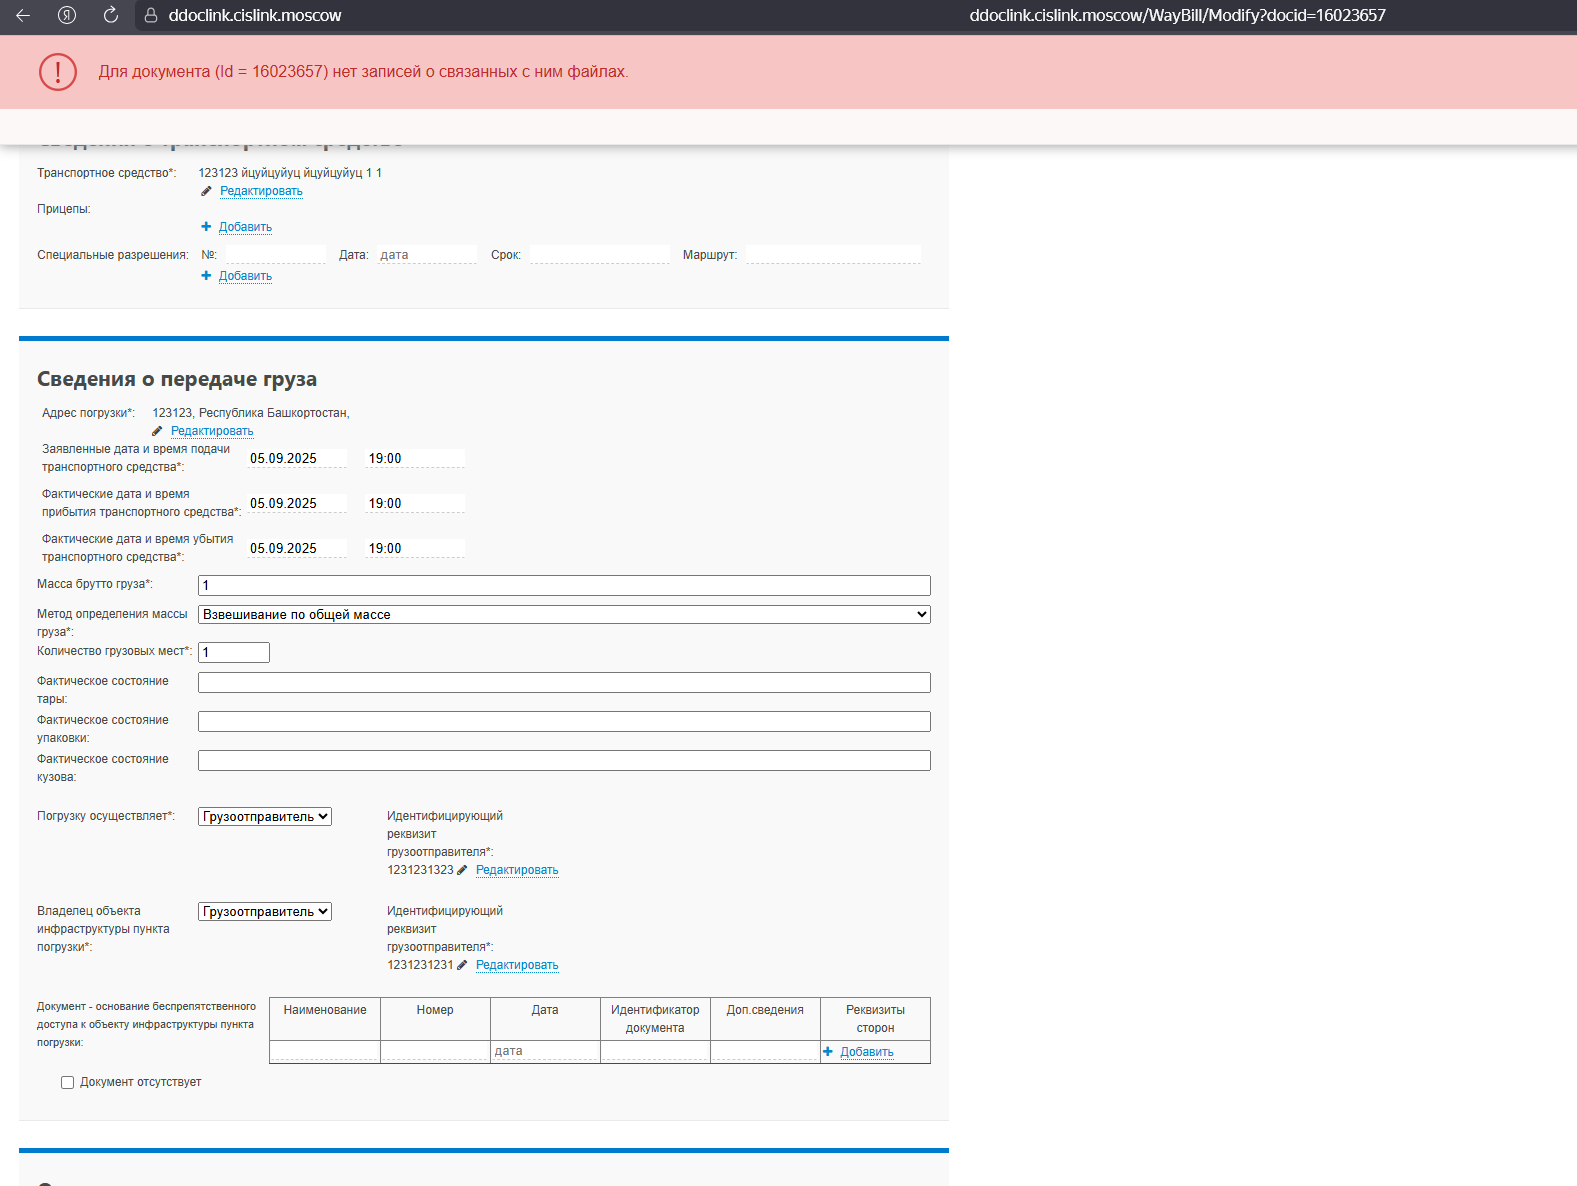Click the padlock site security icon

tap(151, 15)
